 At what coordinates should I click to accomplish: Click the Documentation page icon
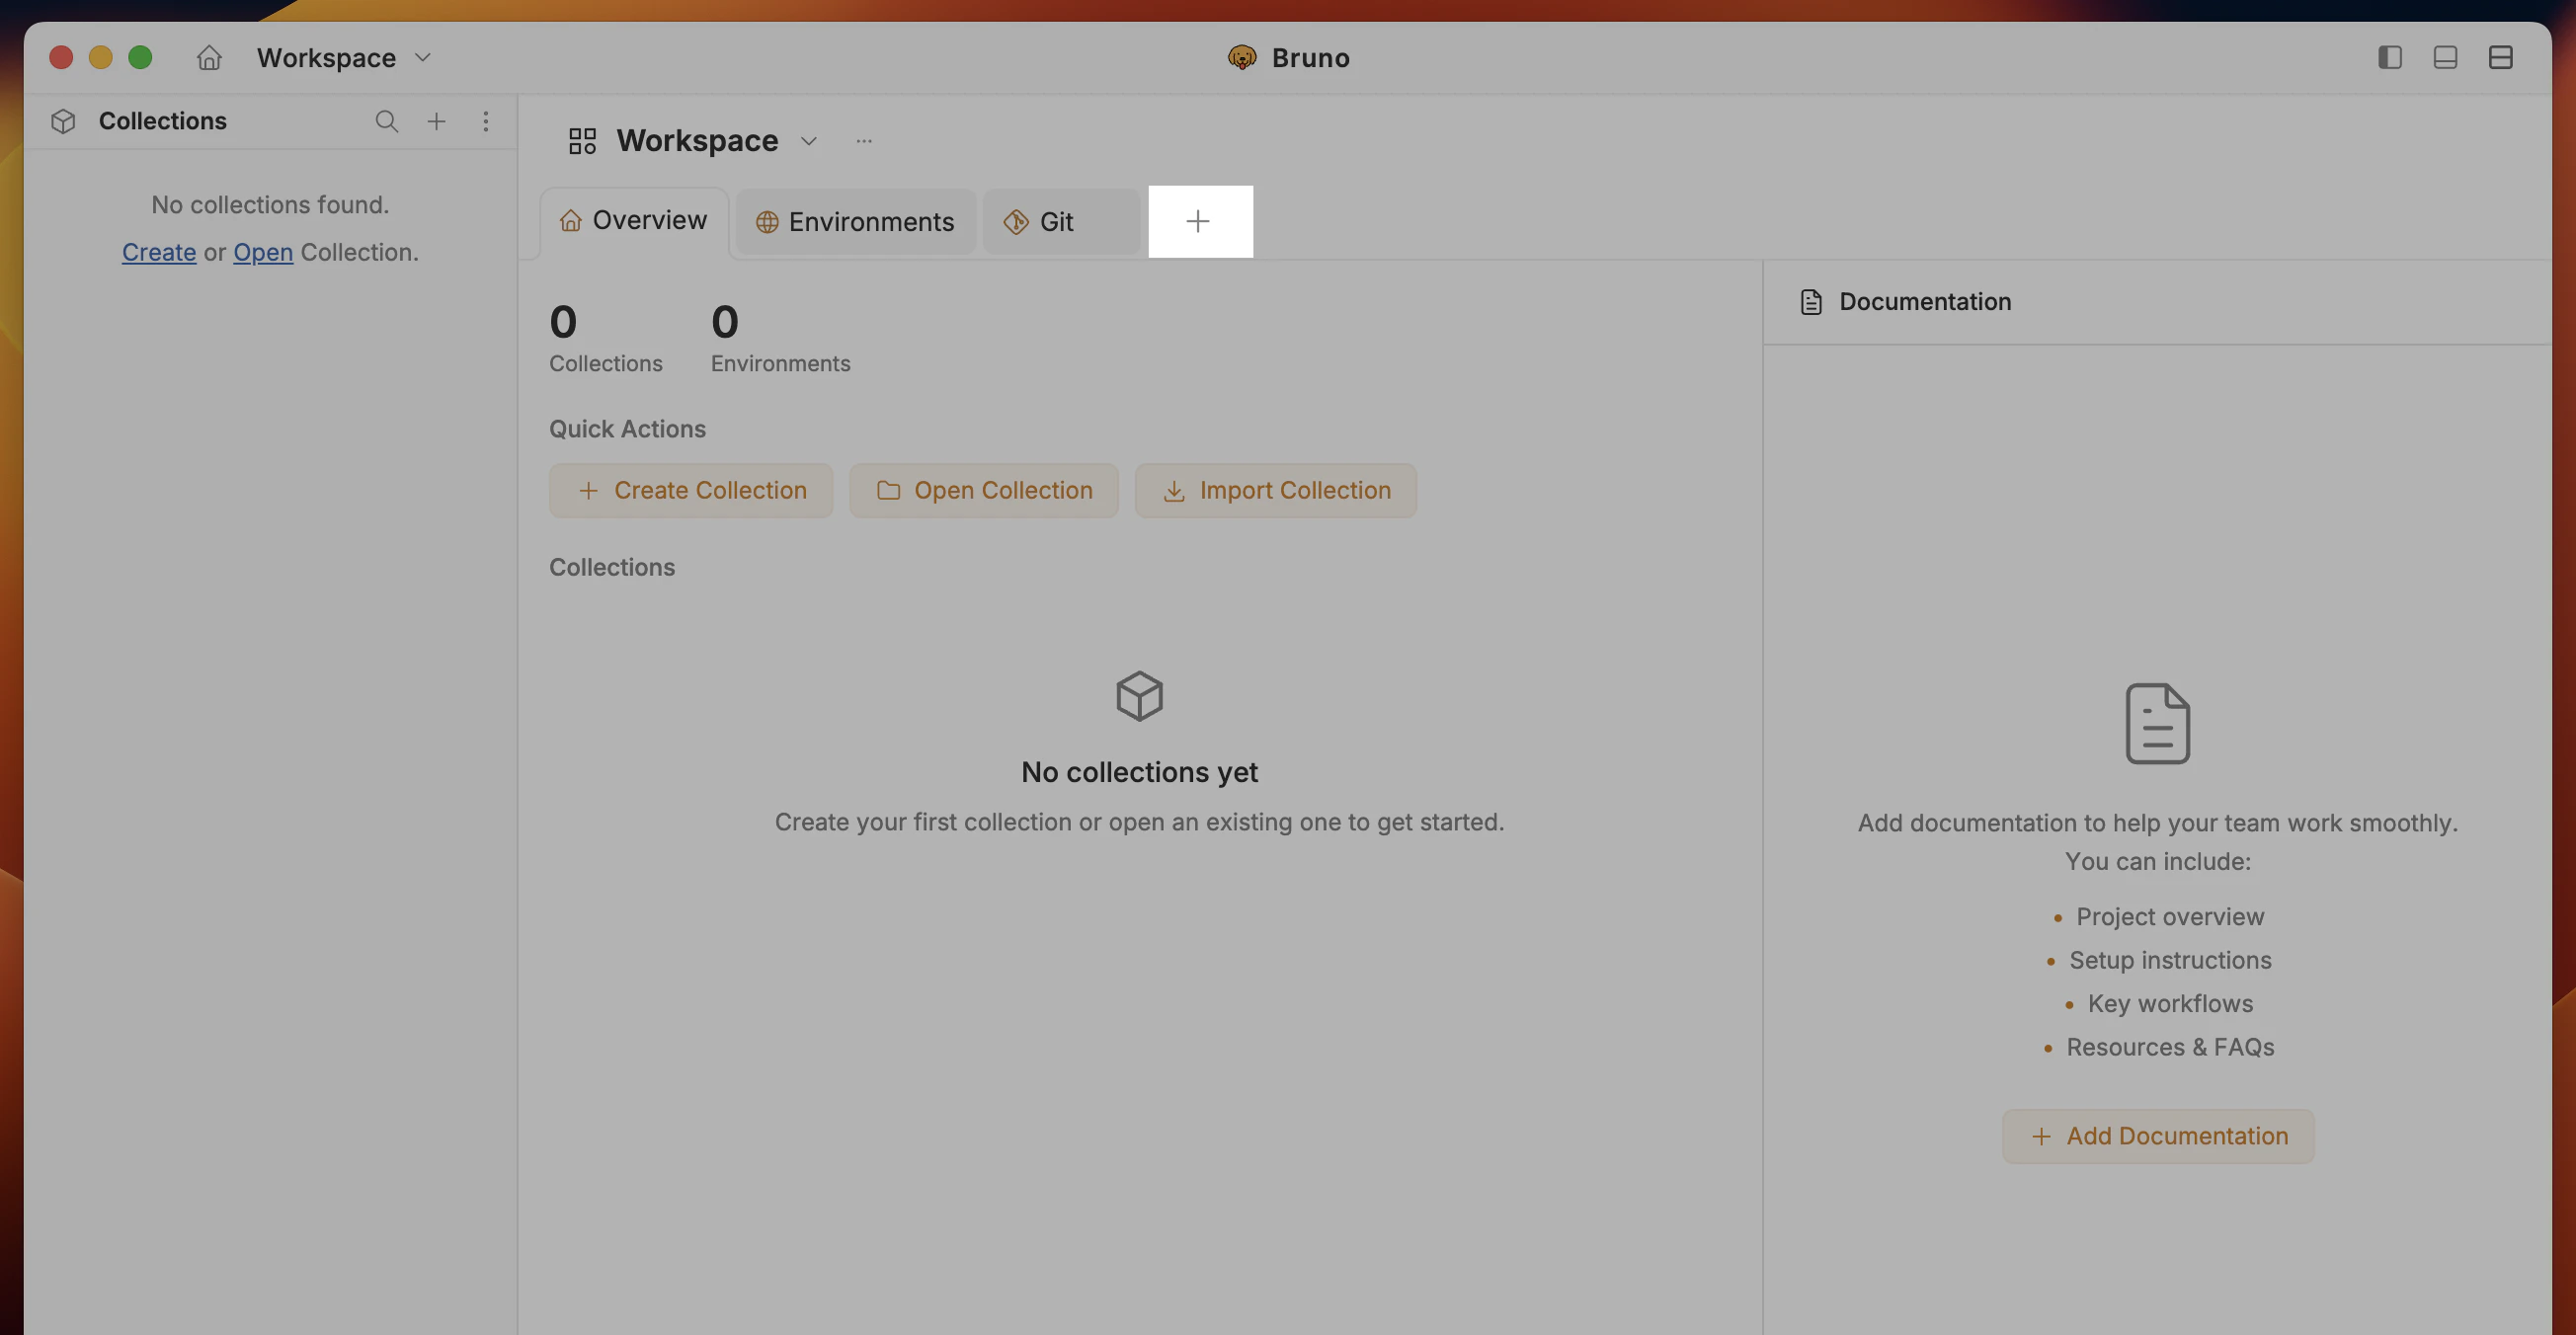tap(1811, 300)
